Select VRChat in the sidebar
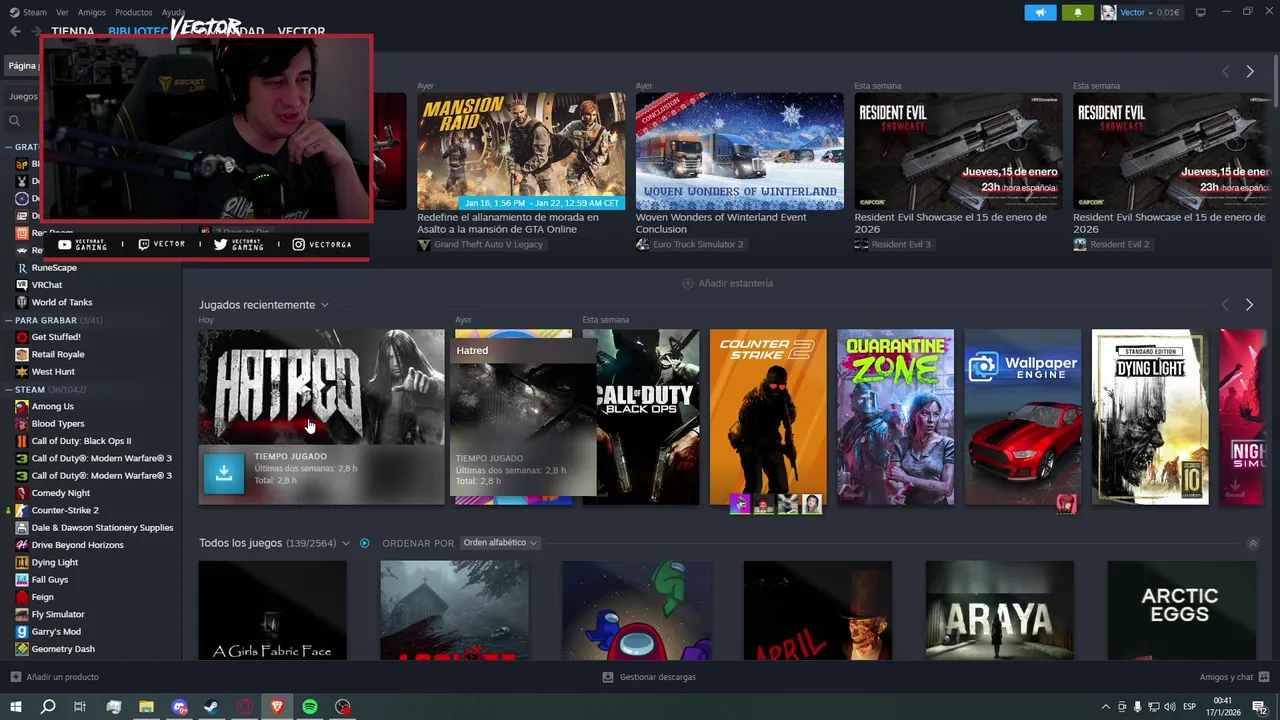 (46, 285)
